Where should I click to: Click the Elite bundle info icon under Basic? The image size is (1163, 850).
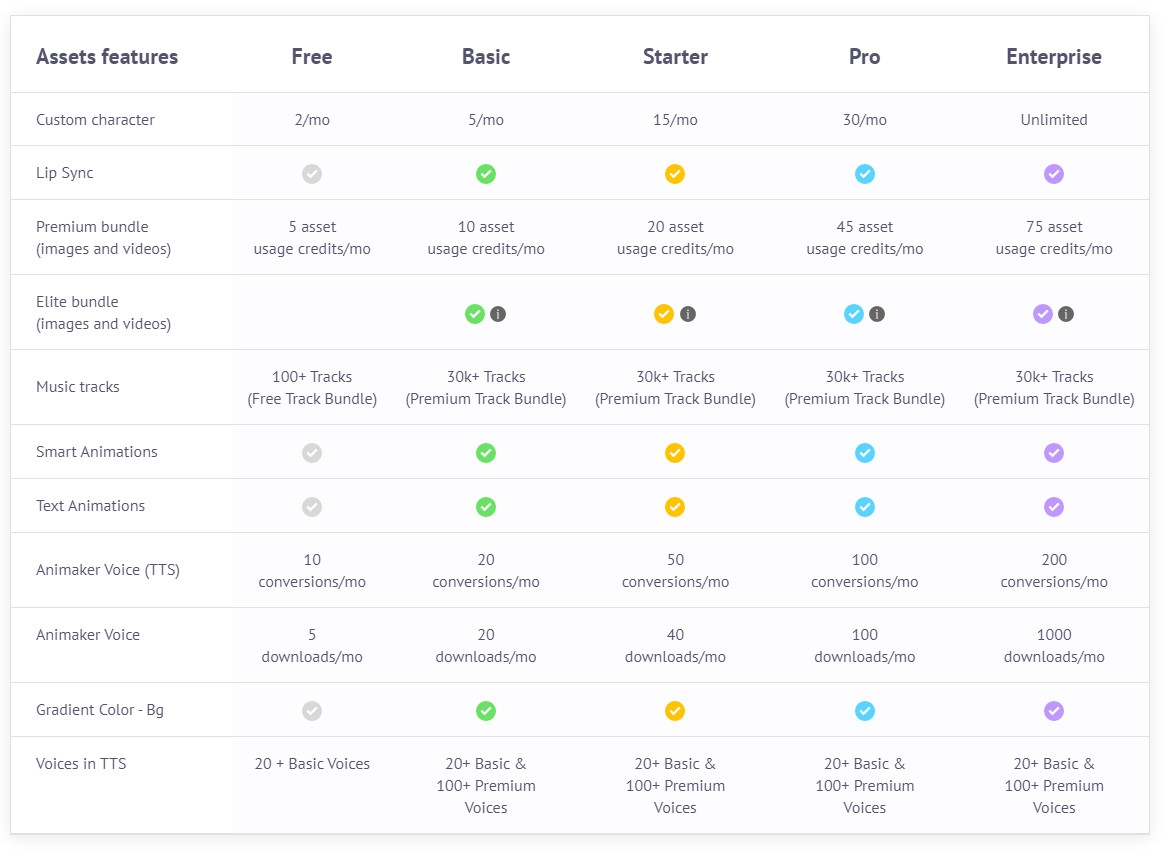point(498,314)
